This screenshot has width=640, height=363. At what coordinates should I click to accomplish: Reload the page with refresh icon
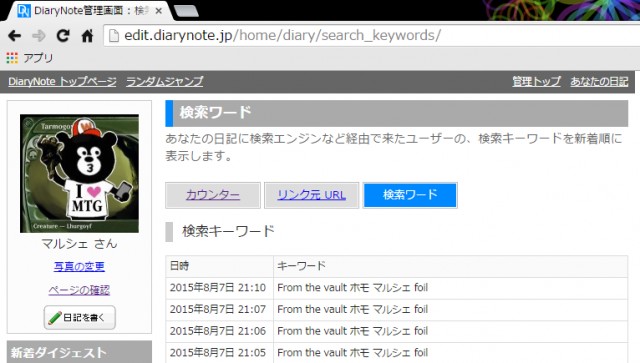click(63, 36)
